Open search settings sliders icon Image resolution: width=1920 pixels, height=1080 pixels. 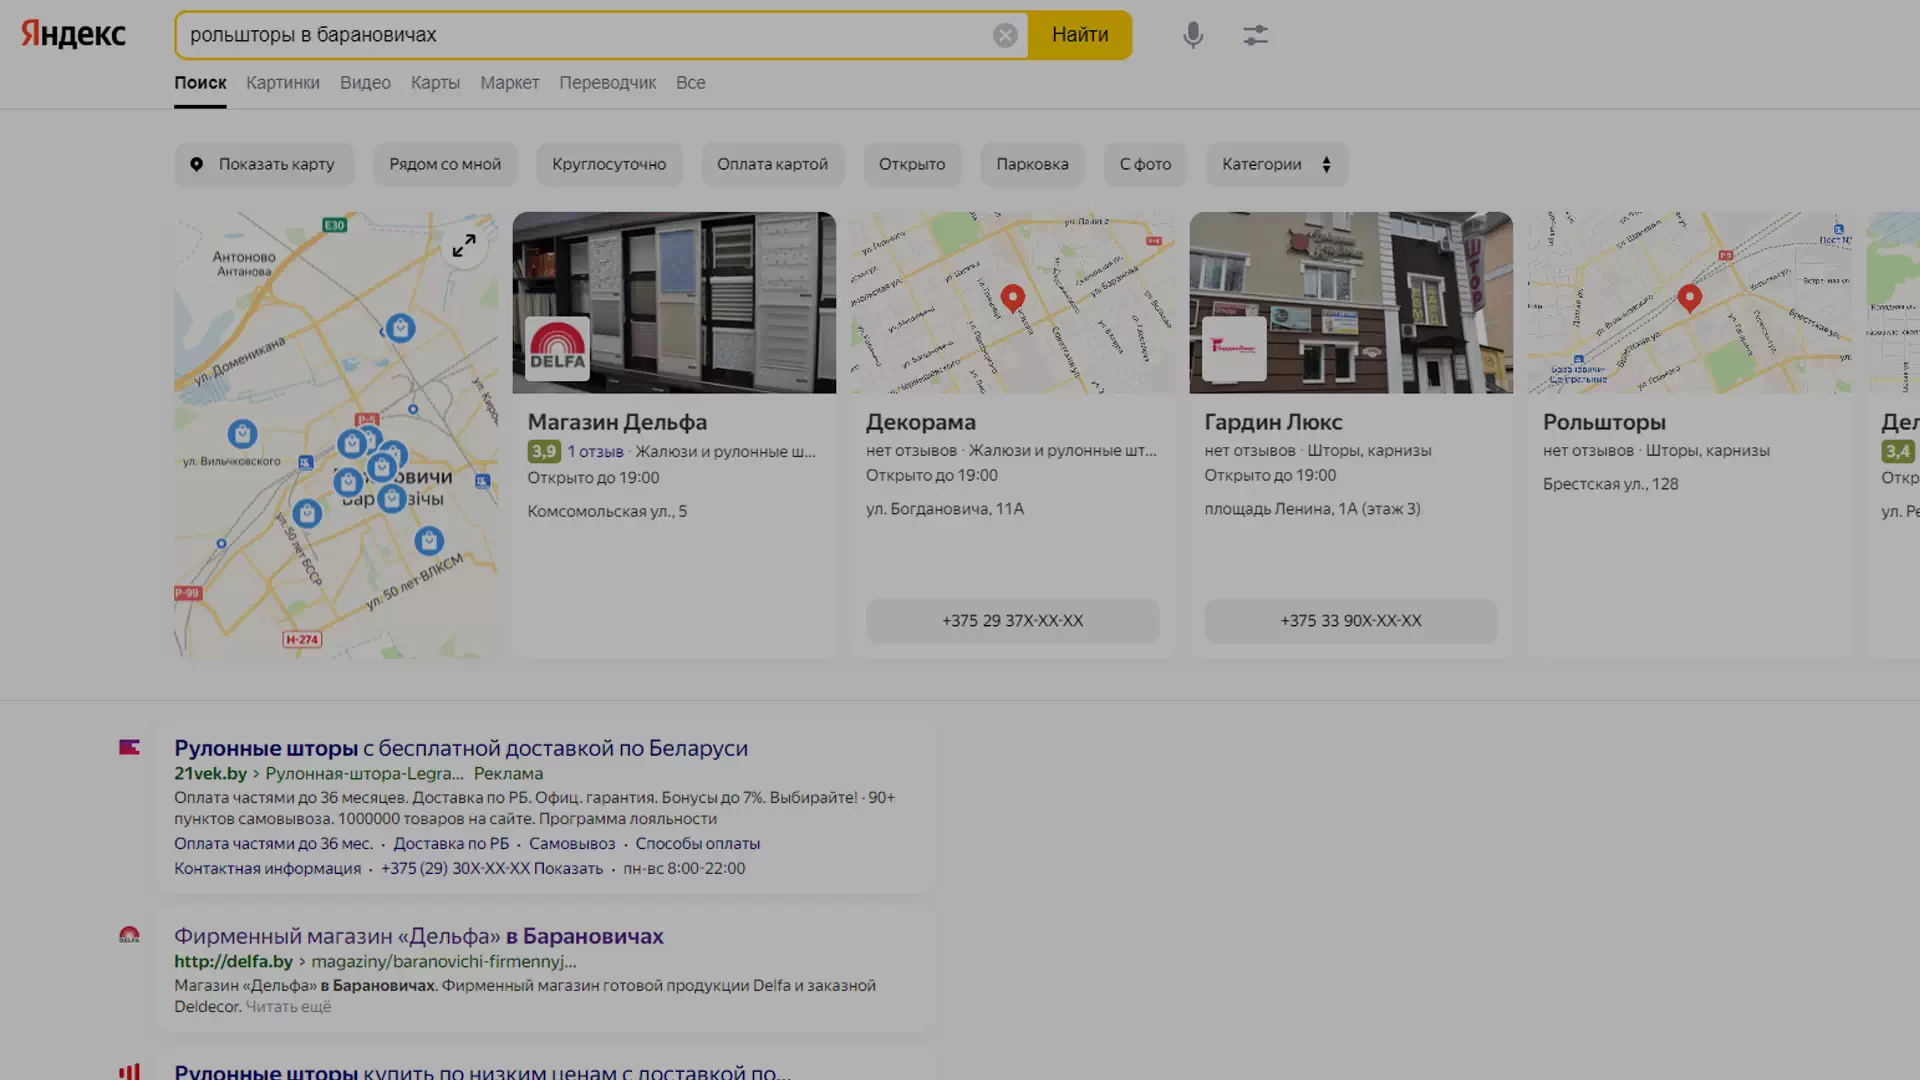tap(1255, 35)
